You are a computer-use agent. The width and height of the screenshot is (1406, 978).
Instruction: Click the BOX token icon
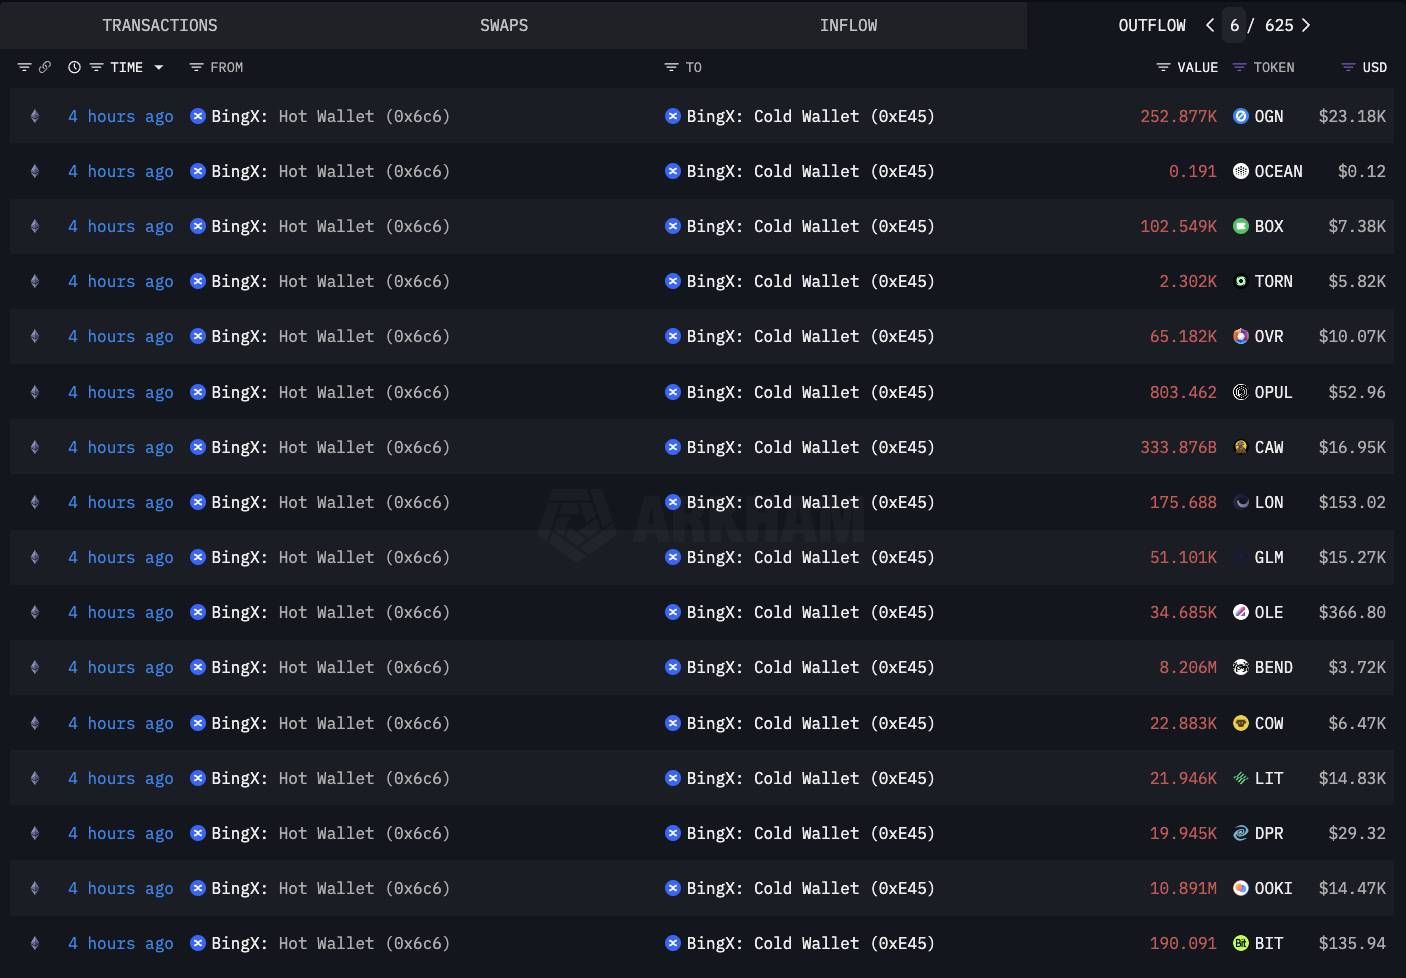pos(1241,226)
